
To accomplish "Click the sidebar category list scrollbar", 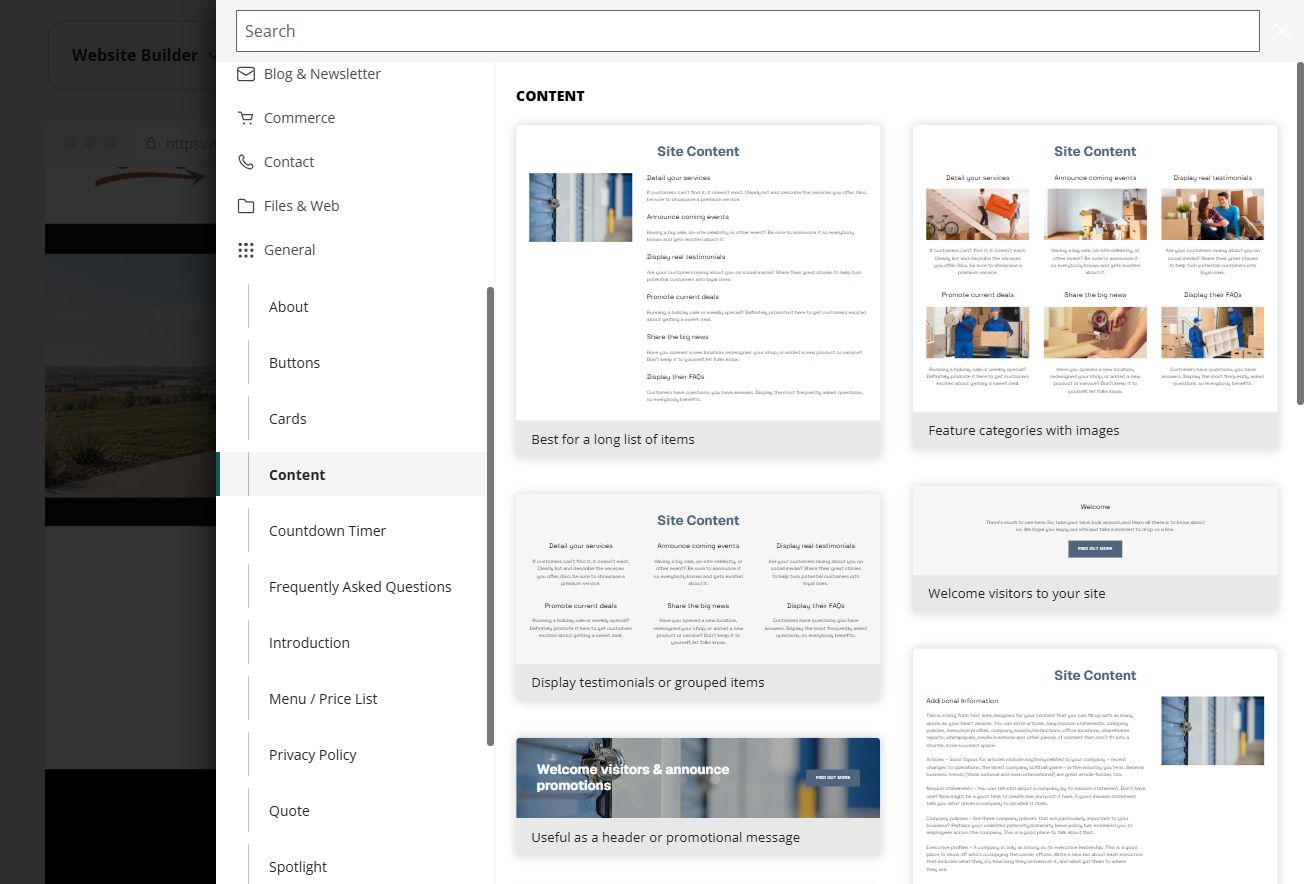I will click(x=490, y=516).
